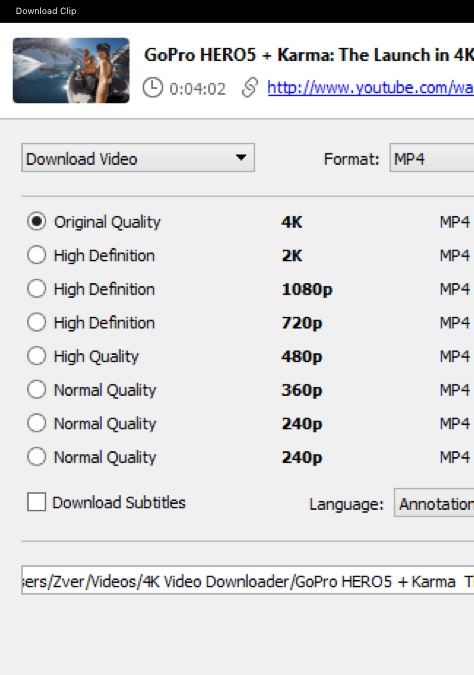Click the Language: label
The width and height of the screenshot is (474, 675).
tap(346, 504)
